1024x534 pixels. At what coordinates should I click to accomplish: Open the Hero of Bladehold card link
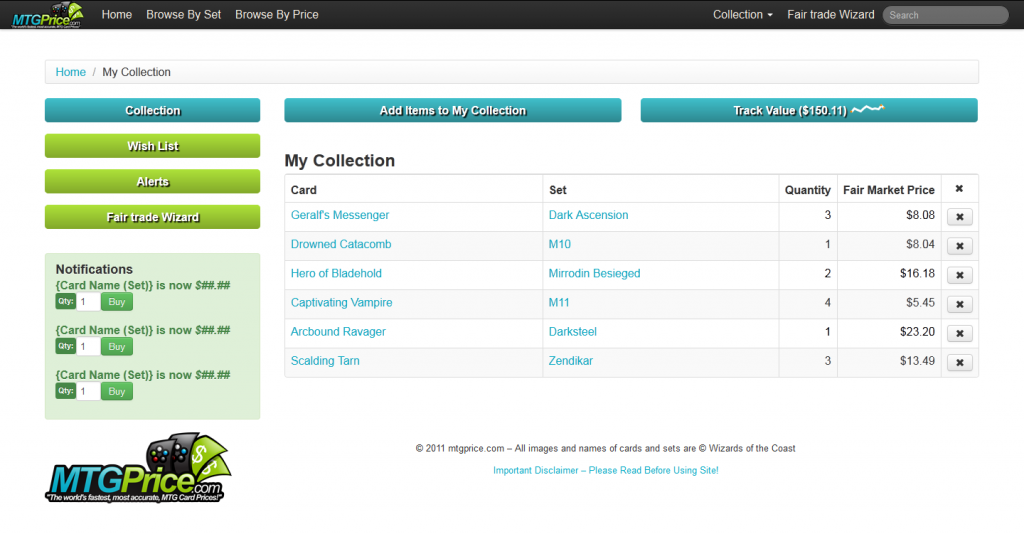[336, 274]
